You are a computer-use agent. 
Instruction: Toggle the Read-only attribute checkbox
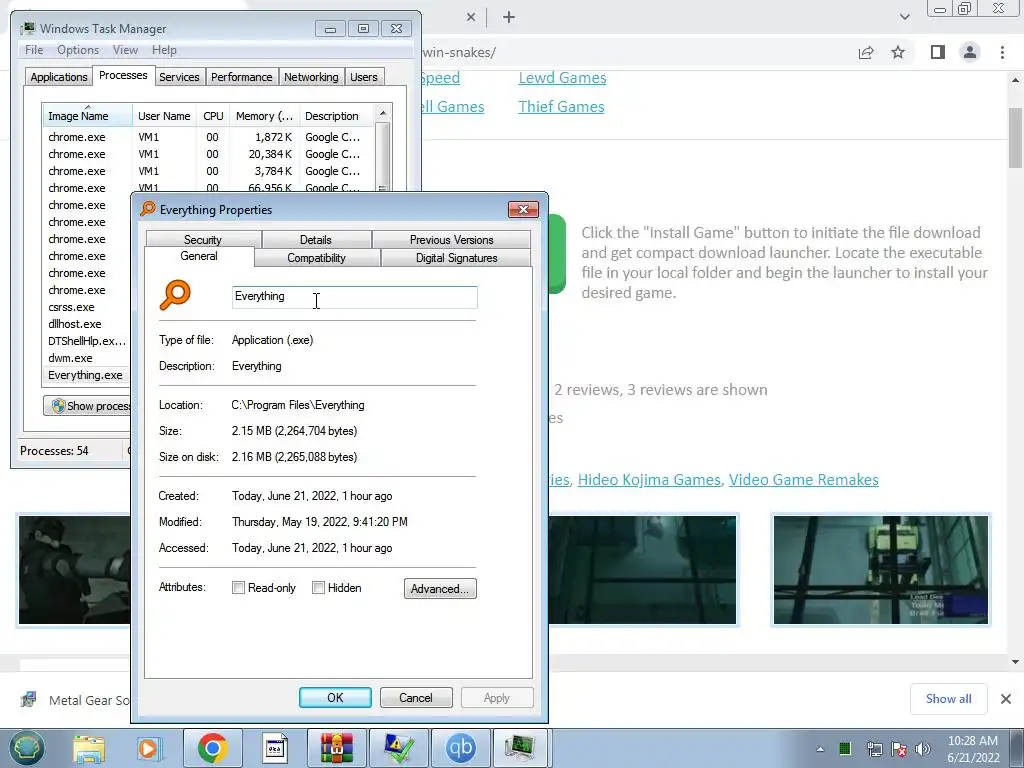point(238,588)
